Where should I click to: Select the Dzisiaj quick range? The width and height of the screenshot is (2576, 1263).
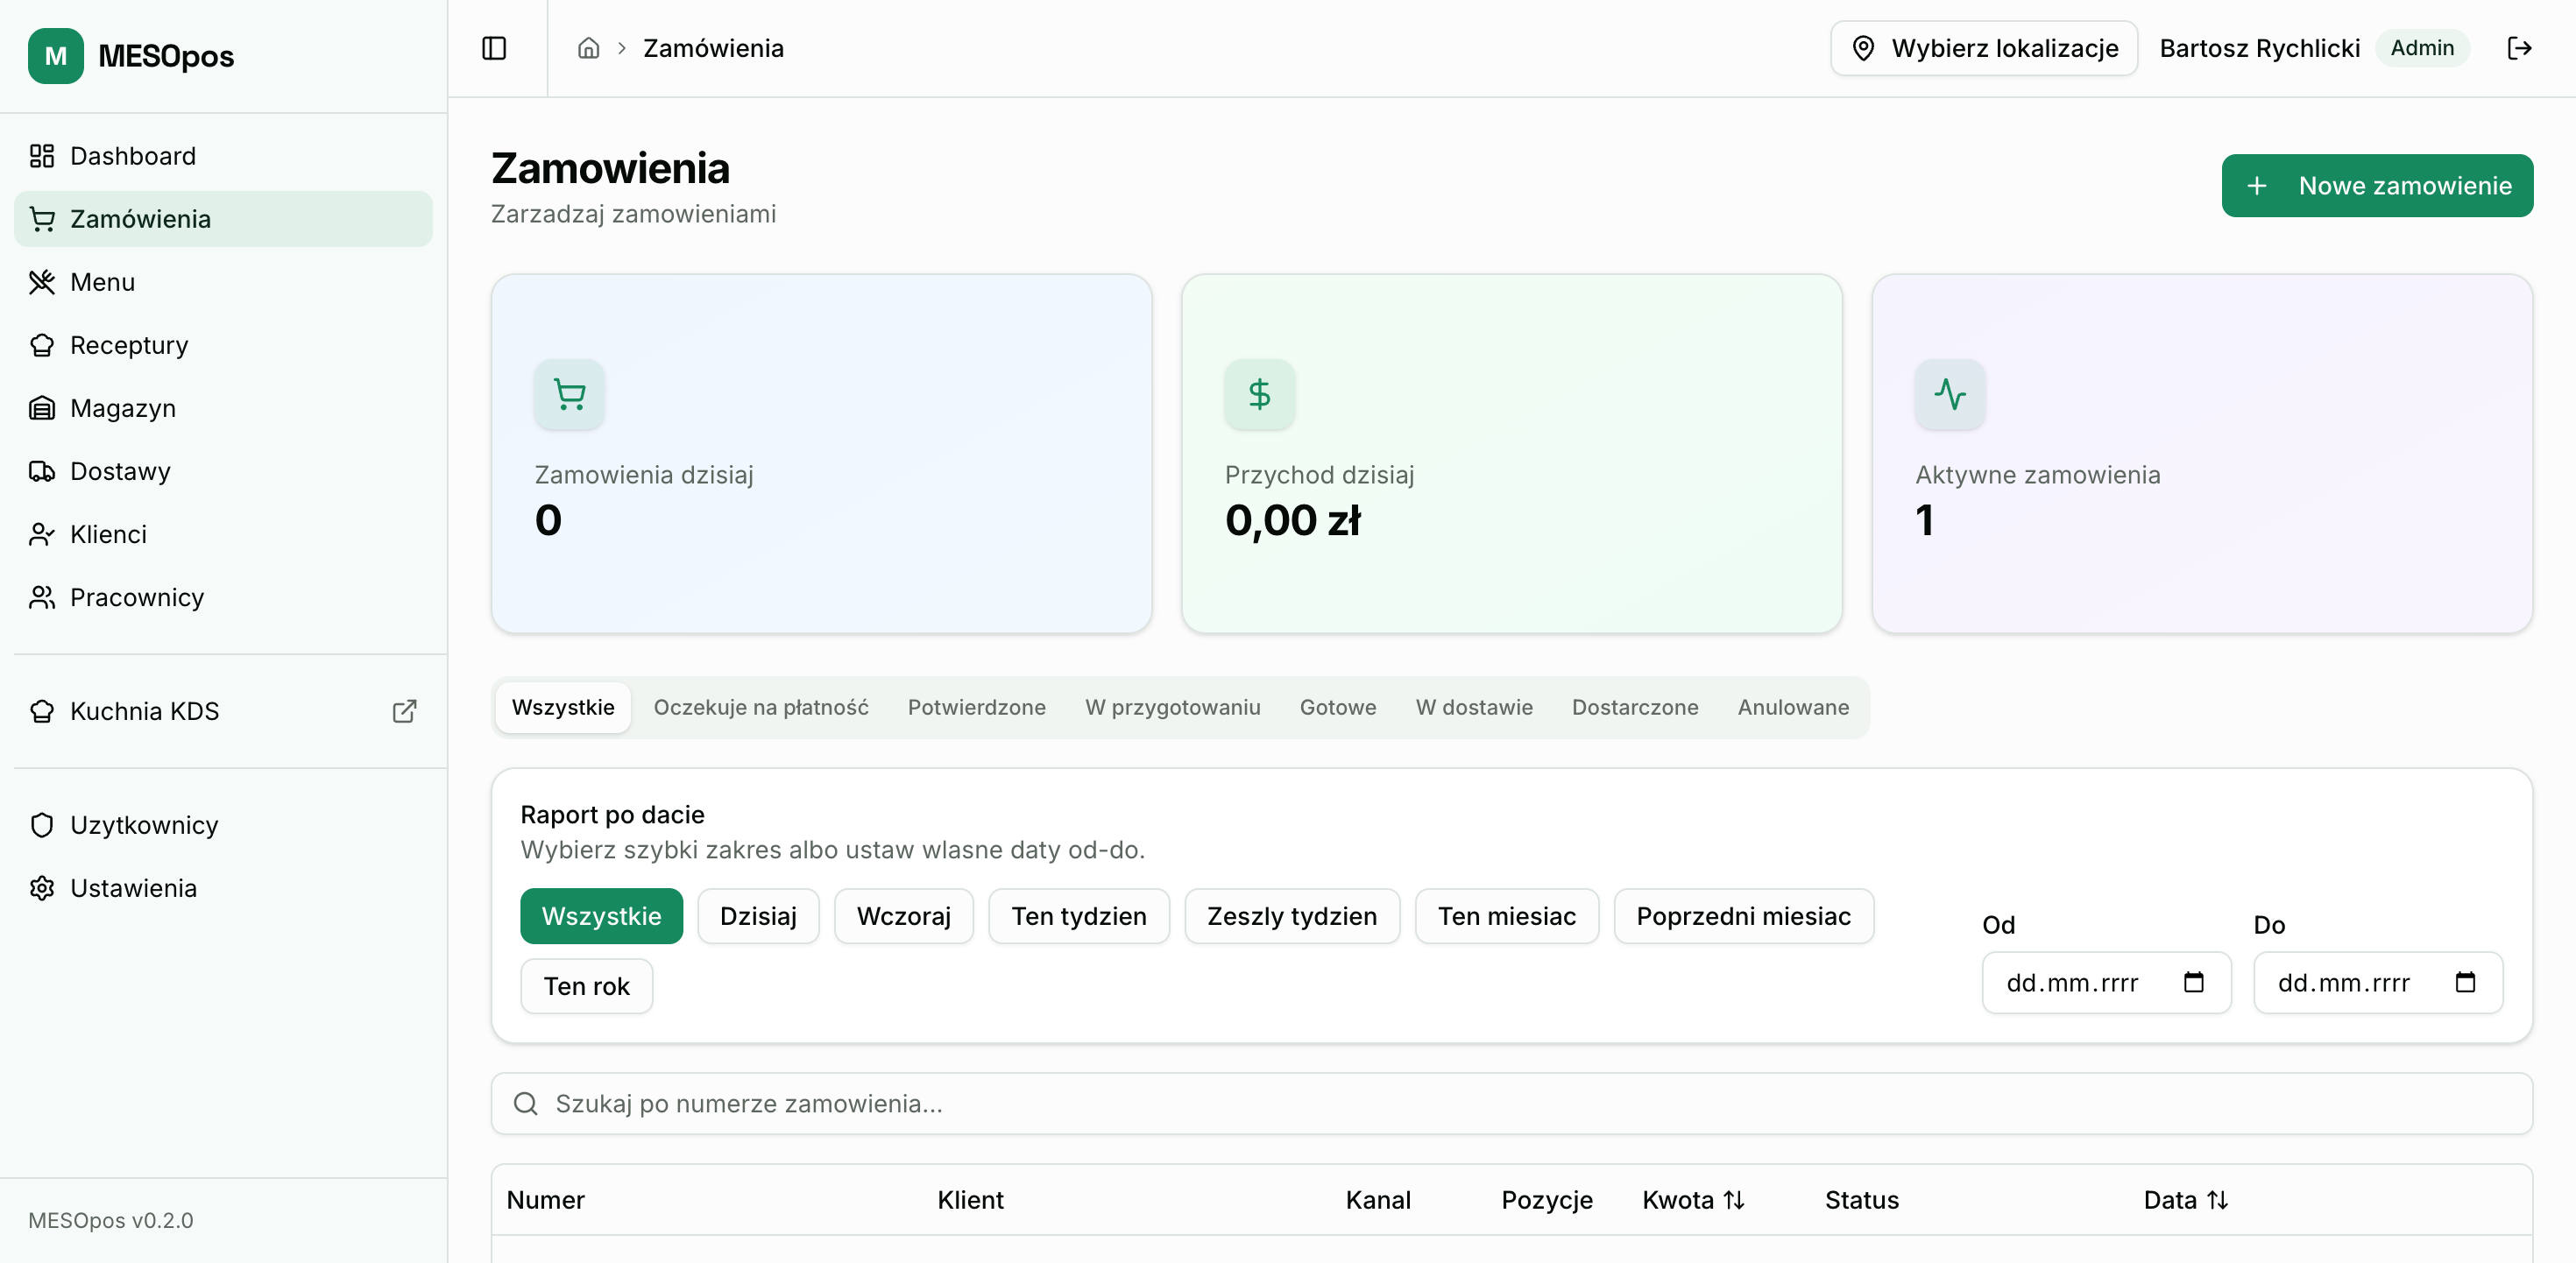click(x=757, y=916)
